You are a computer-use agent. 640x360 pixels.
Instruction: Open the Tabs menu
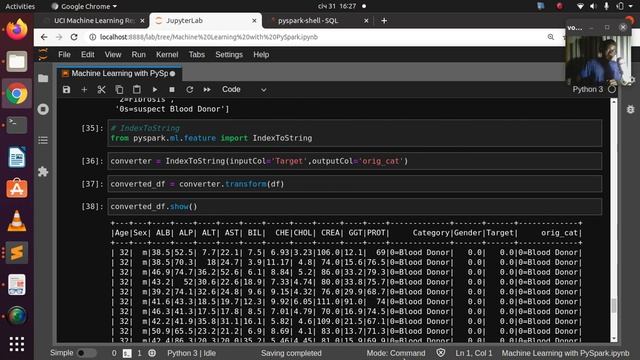[x=196, y=55]
